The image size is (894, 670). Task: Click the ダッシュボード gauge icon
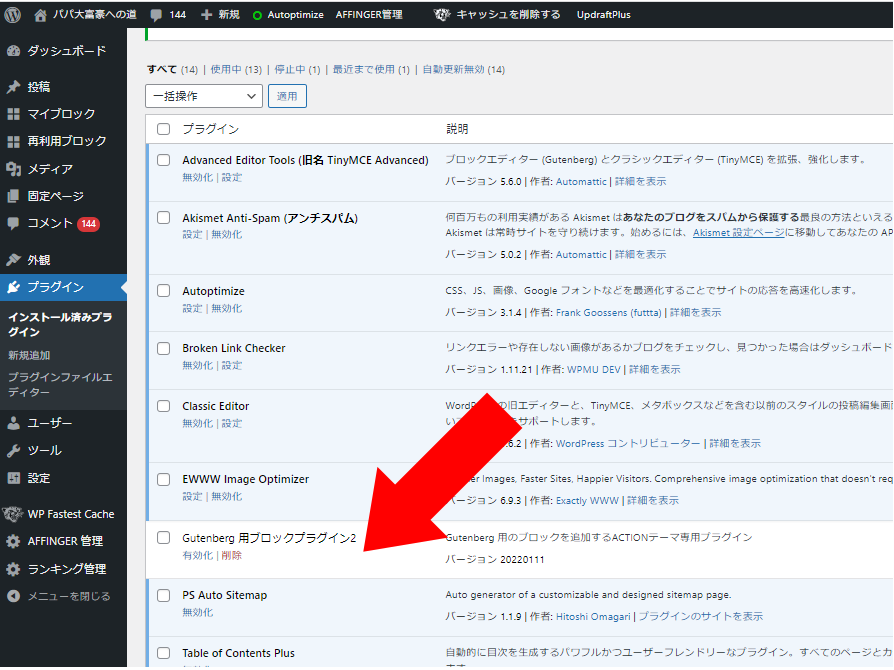pyautogui.click(x=14, y=51)
